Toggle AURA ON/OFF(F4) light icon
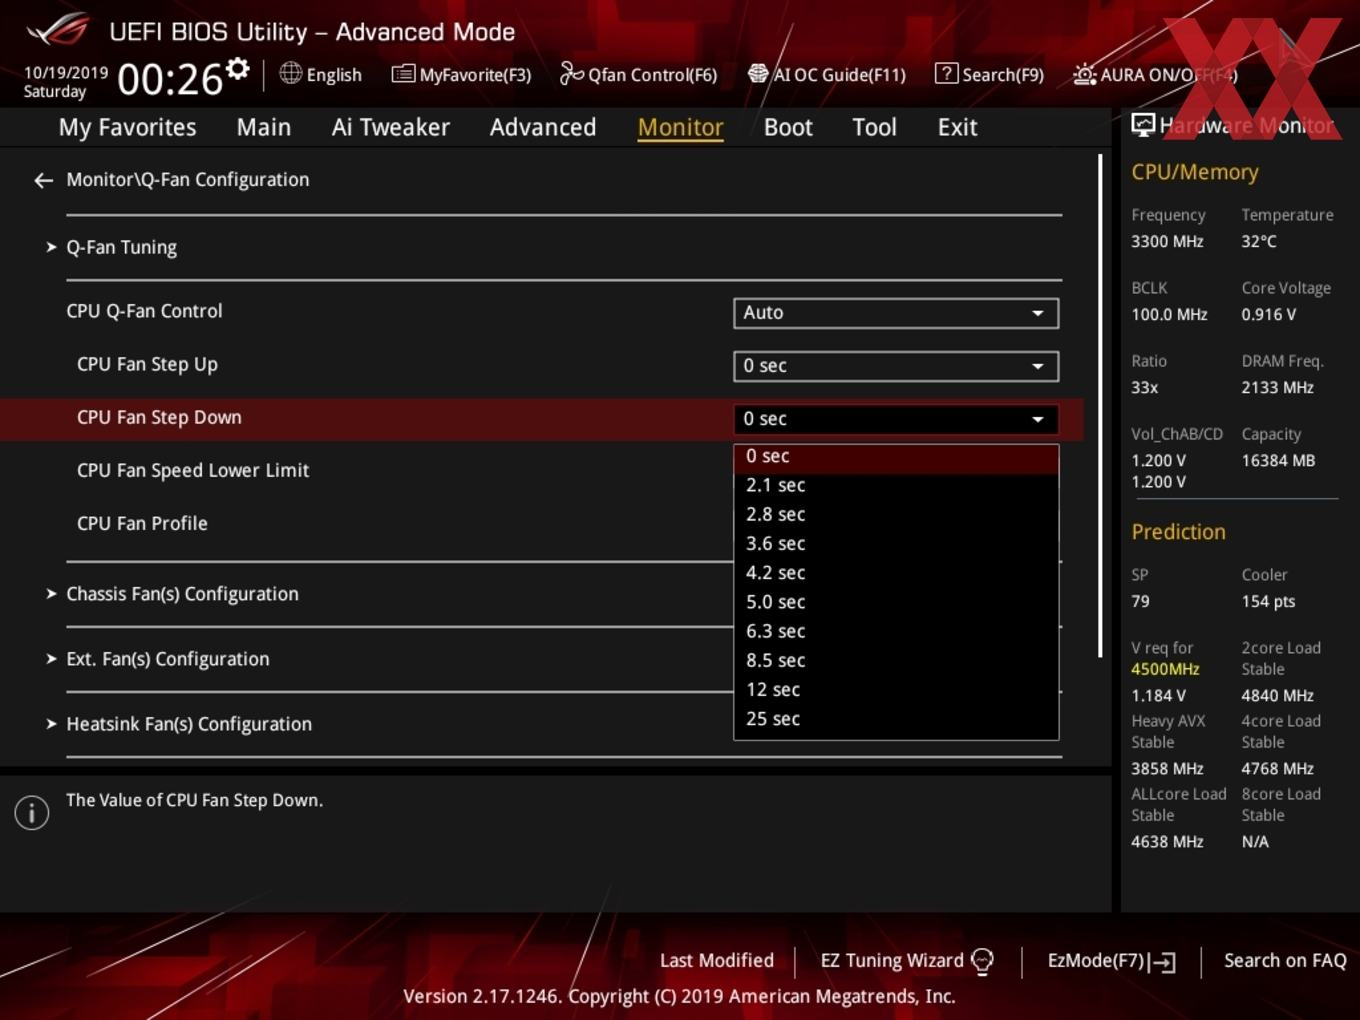 click(x=1085, y=74)
